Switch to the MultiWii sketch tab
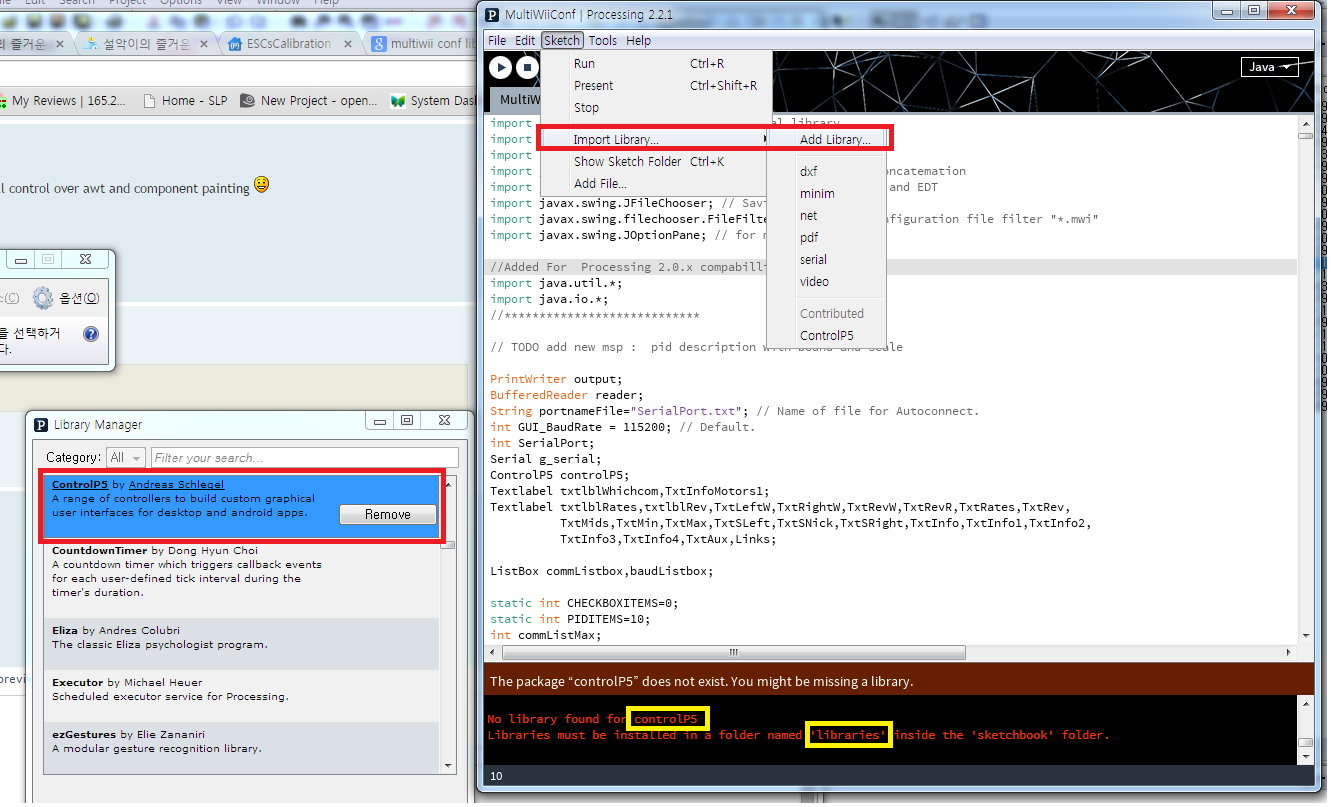1331x807 pixels. pyautogui.click(x=515, y=99)
